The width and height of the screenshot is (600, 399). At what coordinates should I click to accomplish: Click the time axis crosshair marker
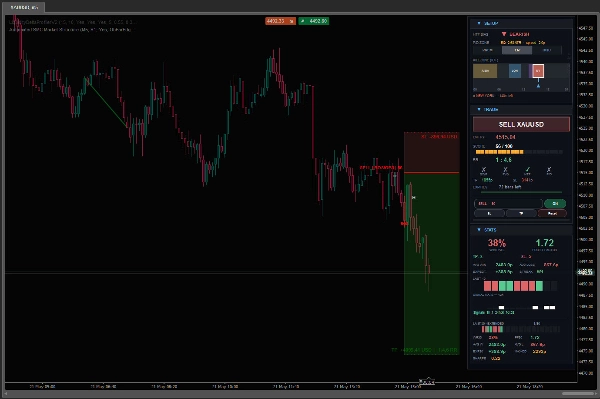click(x=427, y=382)
